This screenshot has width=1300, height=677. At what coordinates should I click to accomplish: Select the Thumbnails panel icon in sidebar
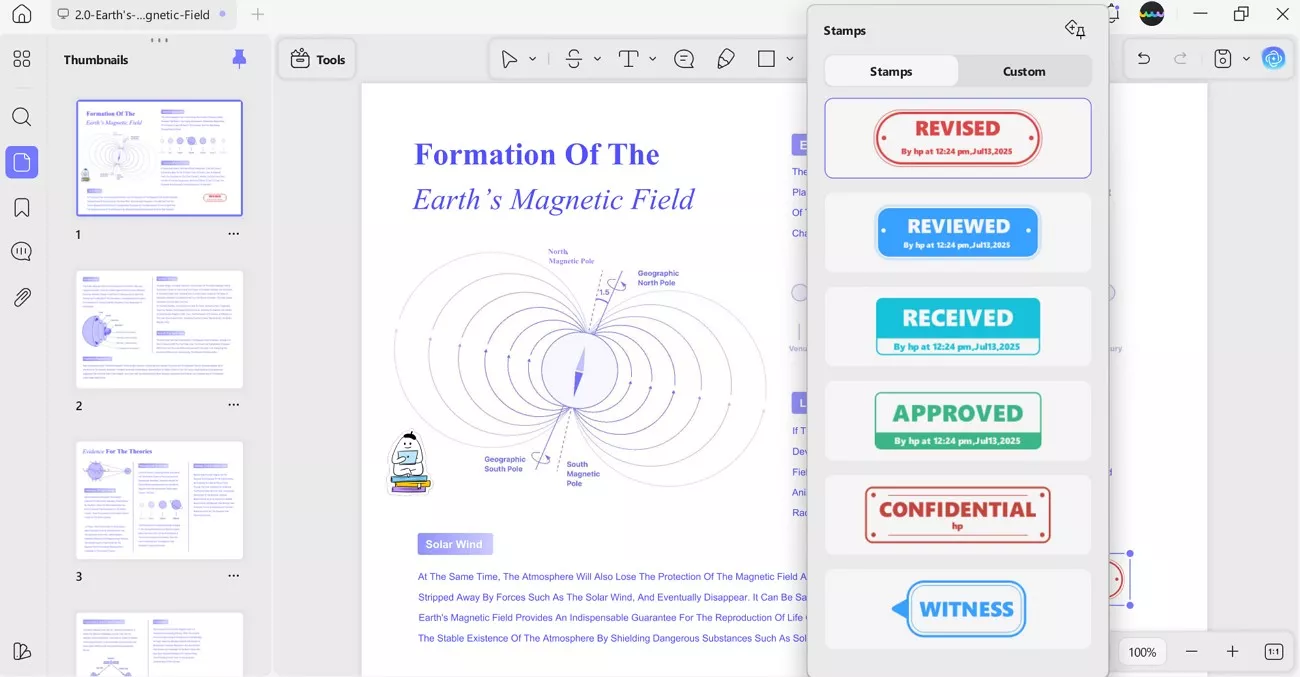[22, 162]
